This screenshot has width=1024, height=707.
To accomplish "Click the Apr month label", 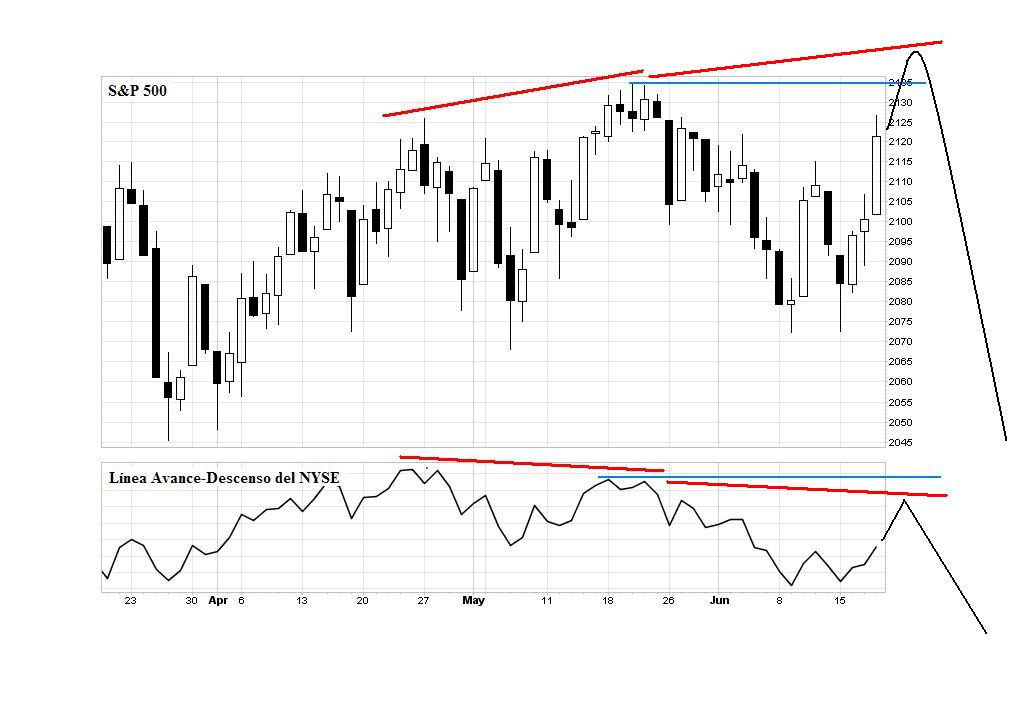I will (x=218, y=601).
